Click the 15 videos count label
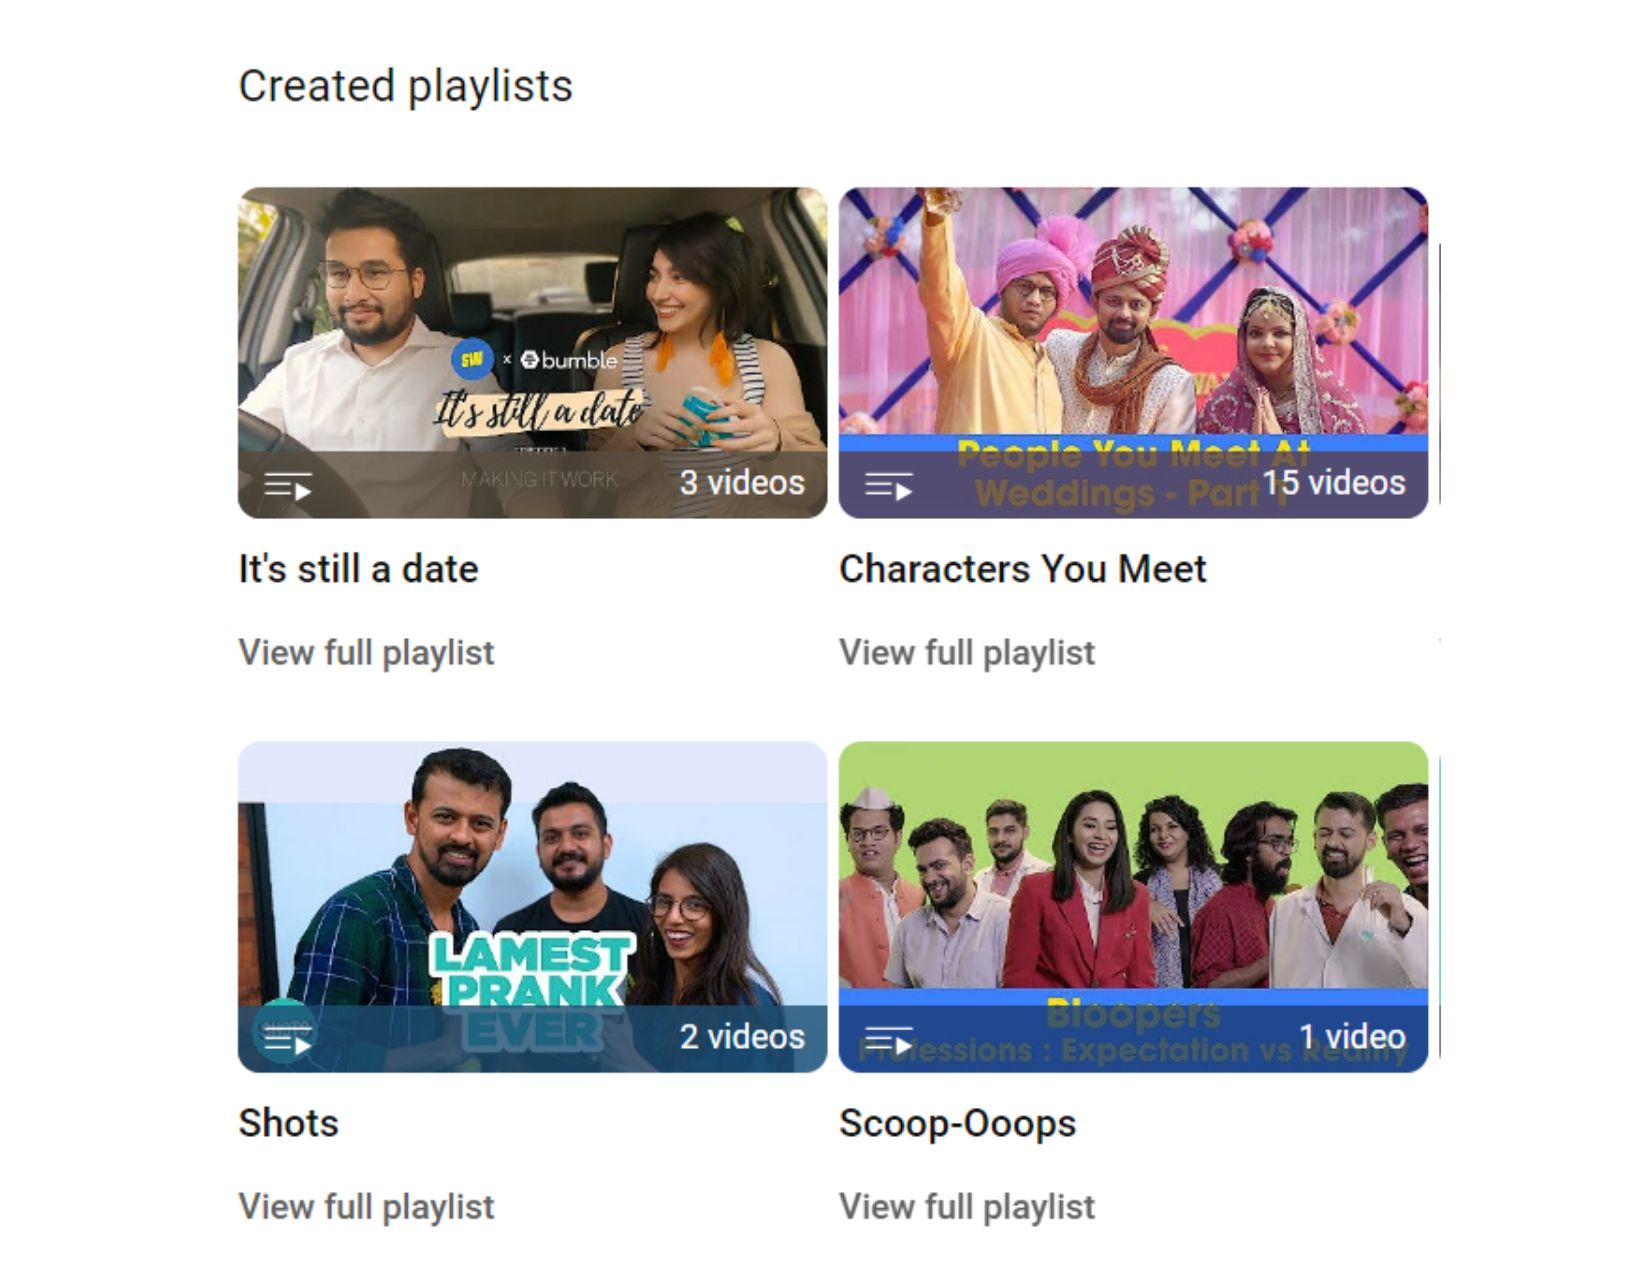The width and height of the screenshot is (1650, 1275). click(1334, 483)
